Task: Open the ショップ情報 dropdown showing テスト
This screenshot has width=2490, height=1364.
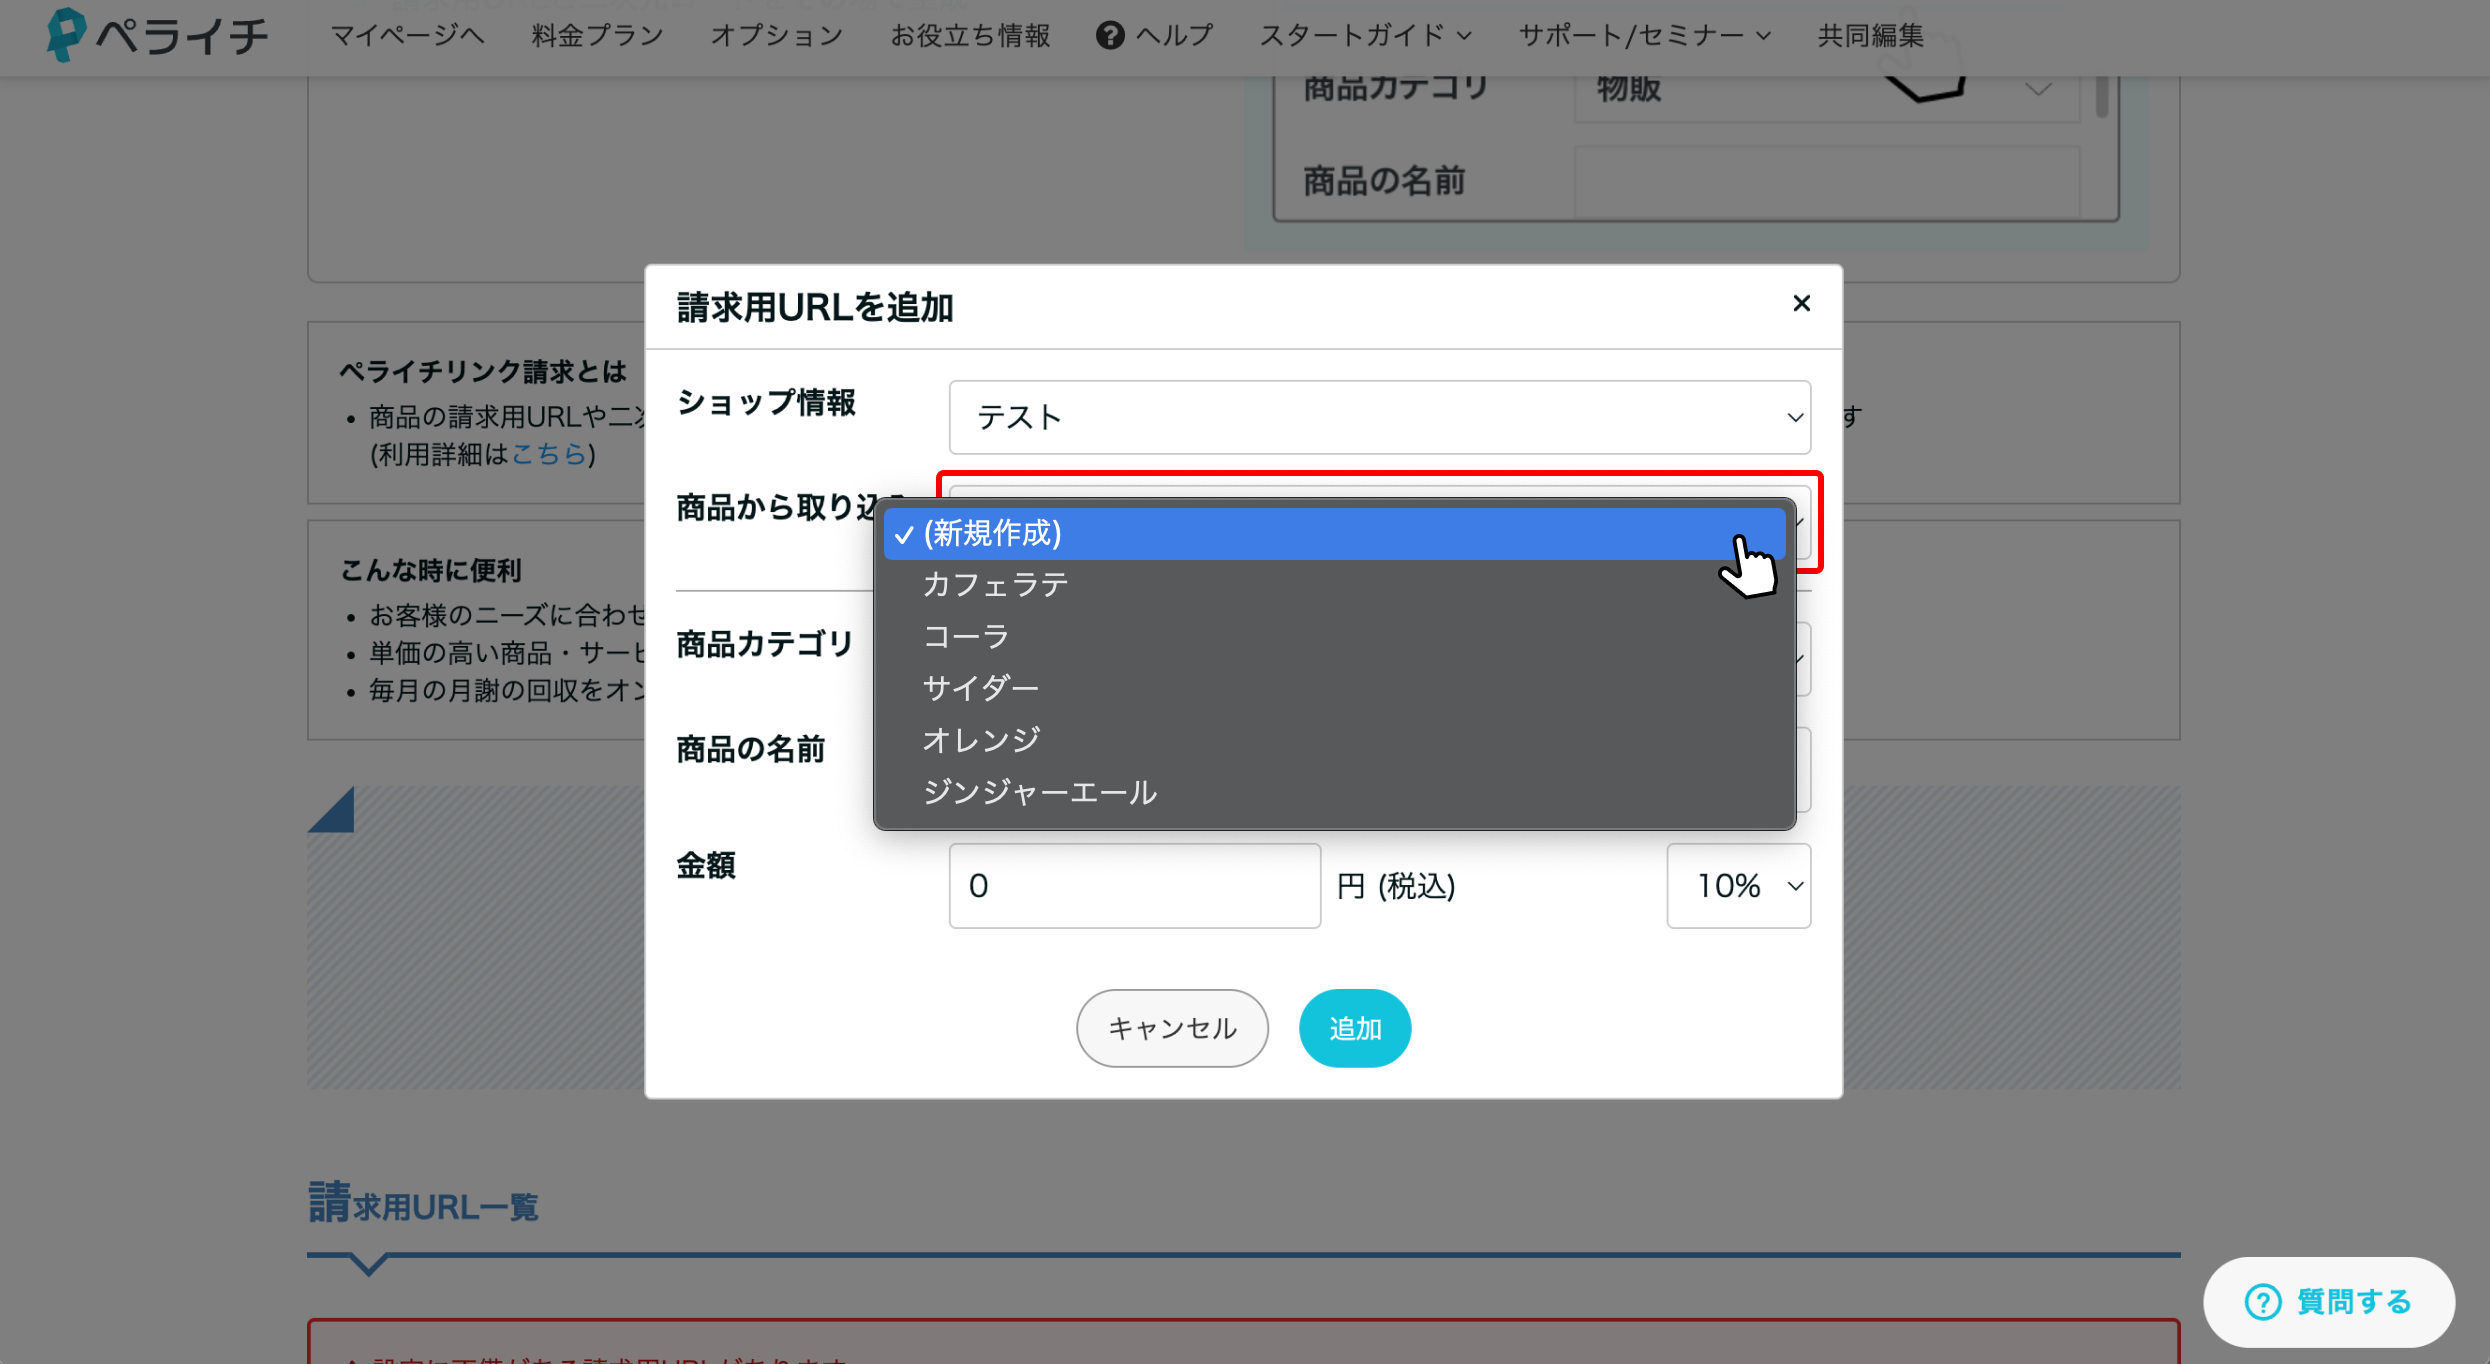Action: coord(1379,417)
